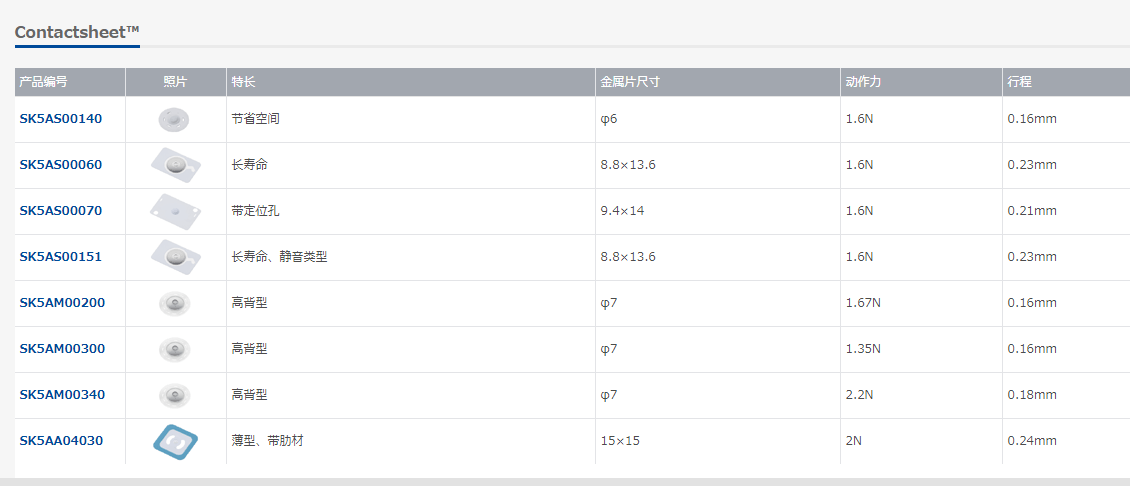1130x486 pixels.
Task: Open the SK5AS00140 product link
Action: pos(61,119)
